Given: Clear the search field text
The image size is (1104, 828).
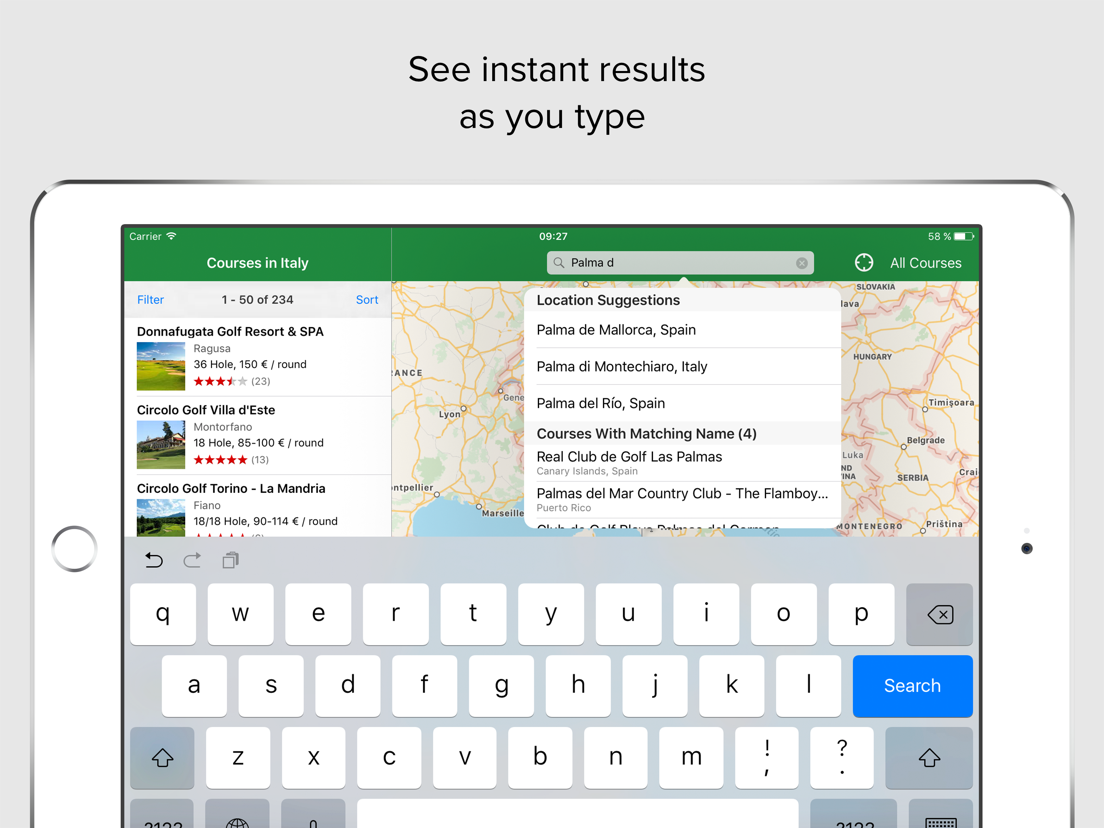Looking at the screenshot, I should tap(801, 263).
